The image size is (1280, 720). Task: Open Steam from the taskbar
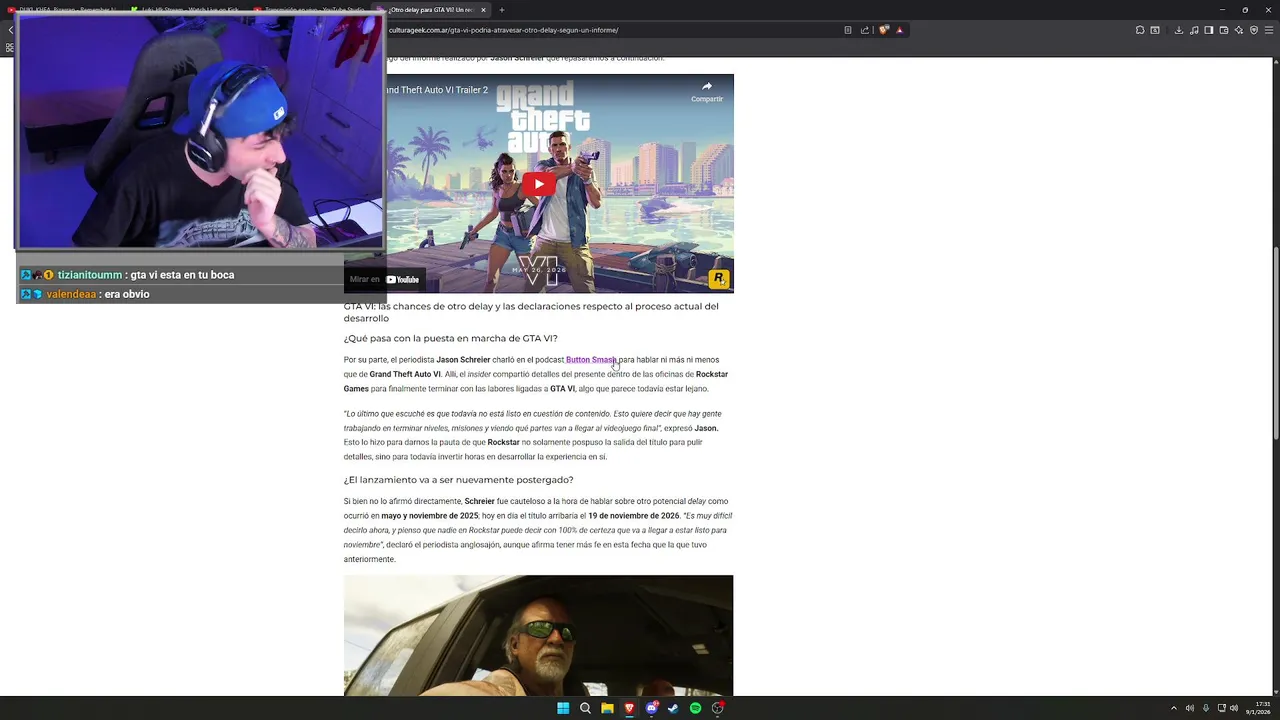tap(673, 708)
